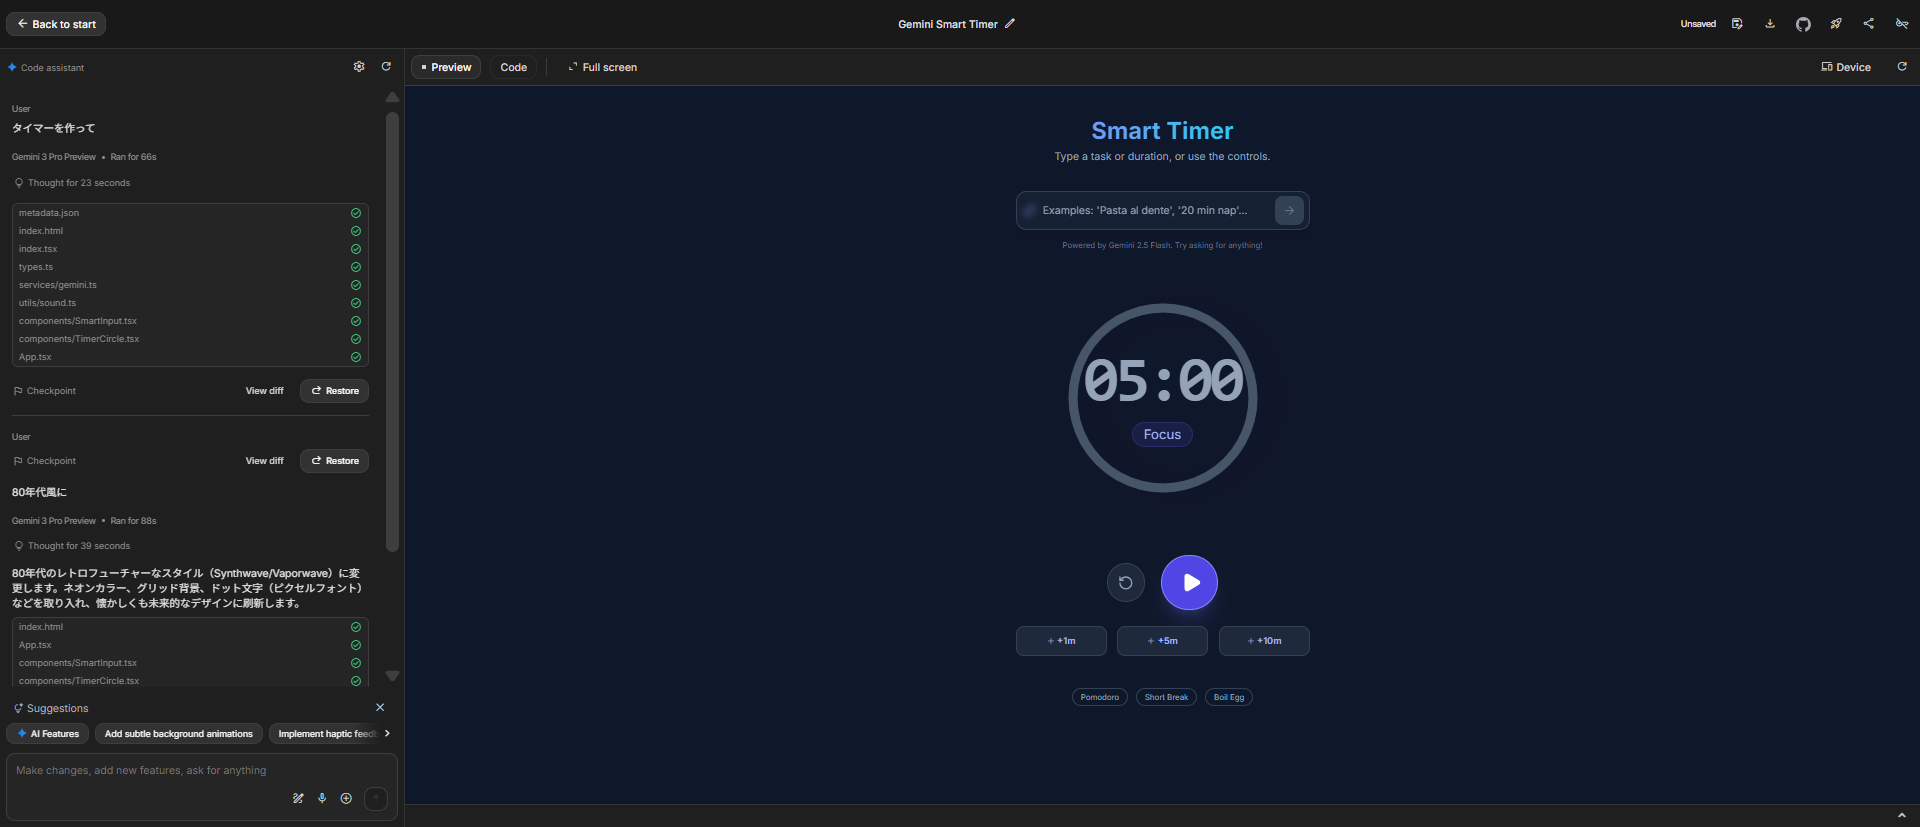Viewport: 1920px width, 827px height.
Task: Reset the timer using circular arrow
Action: point(1125,583)
